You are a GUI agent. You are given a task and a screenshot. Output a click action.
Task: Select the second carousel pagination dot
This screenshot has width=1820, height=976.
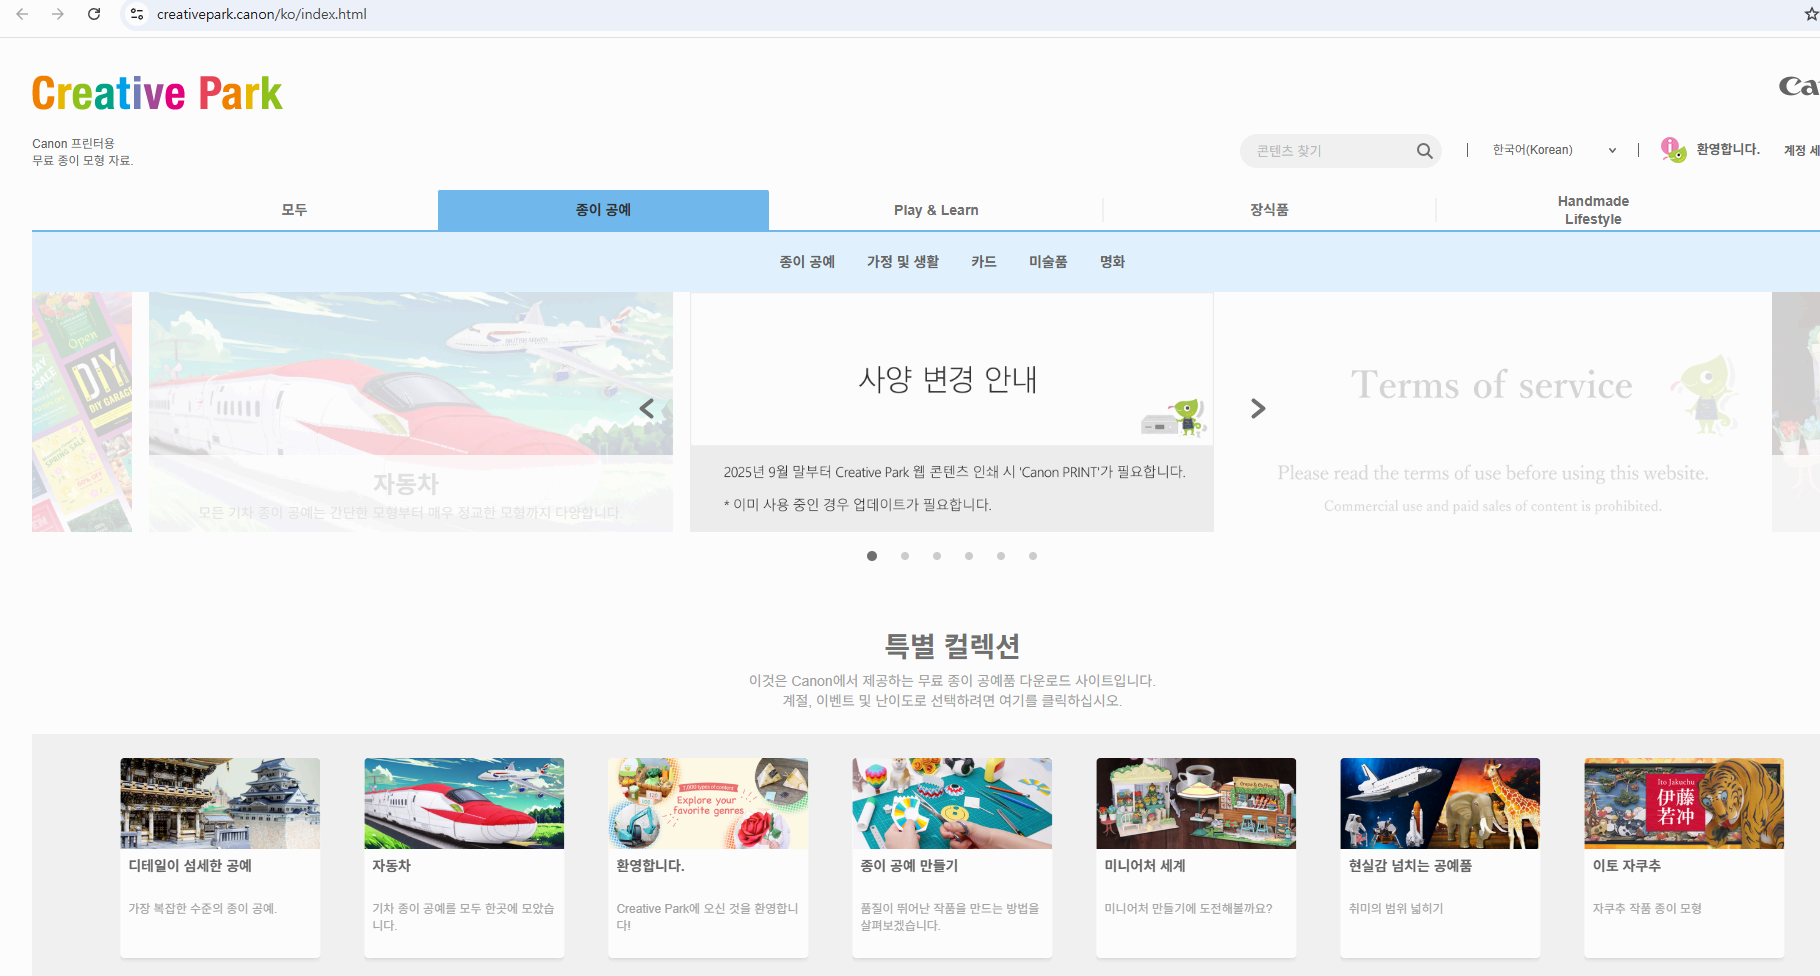click(x=904, y=556)
